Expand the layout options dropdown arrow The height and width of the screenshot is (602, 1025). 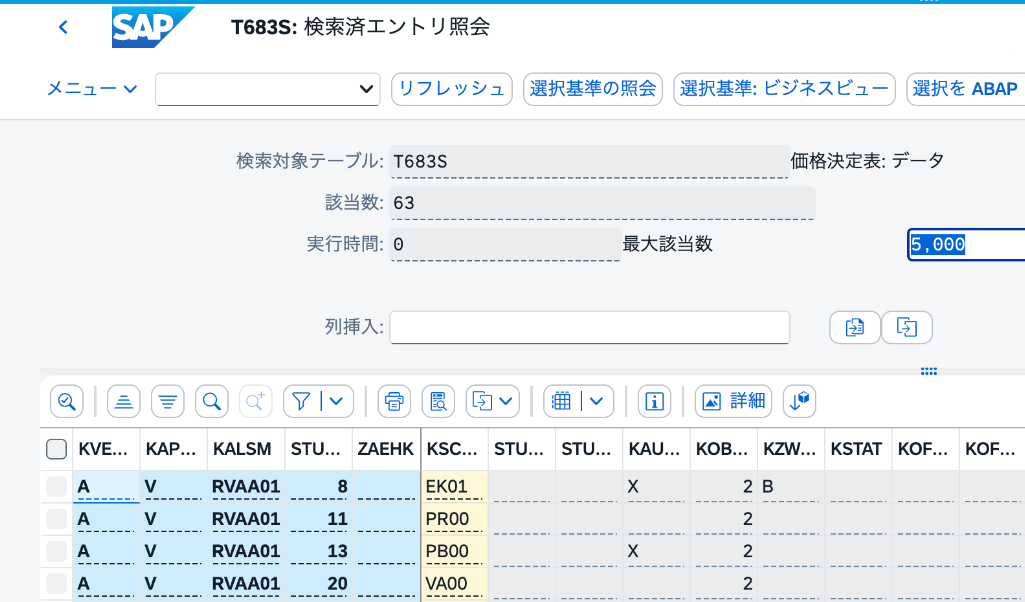pos(596,401)
